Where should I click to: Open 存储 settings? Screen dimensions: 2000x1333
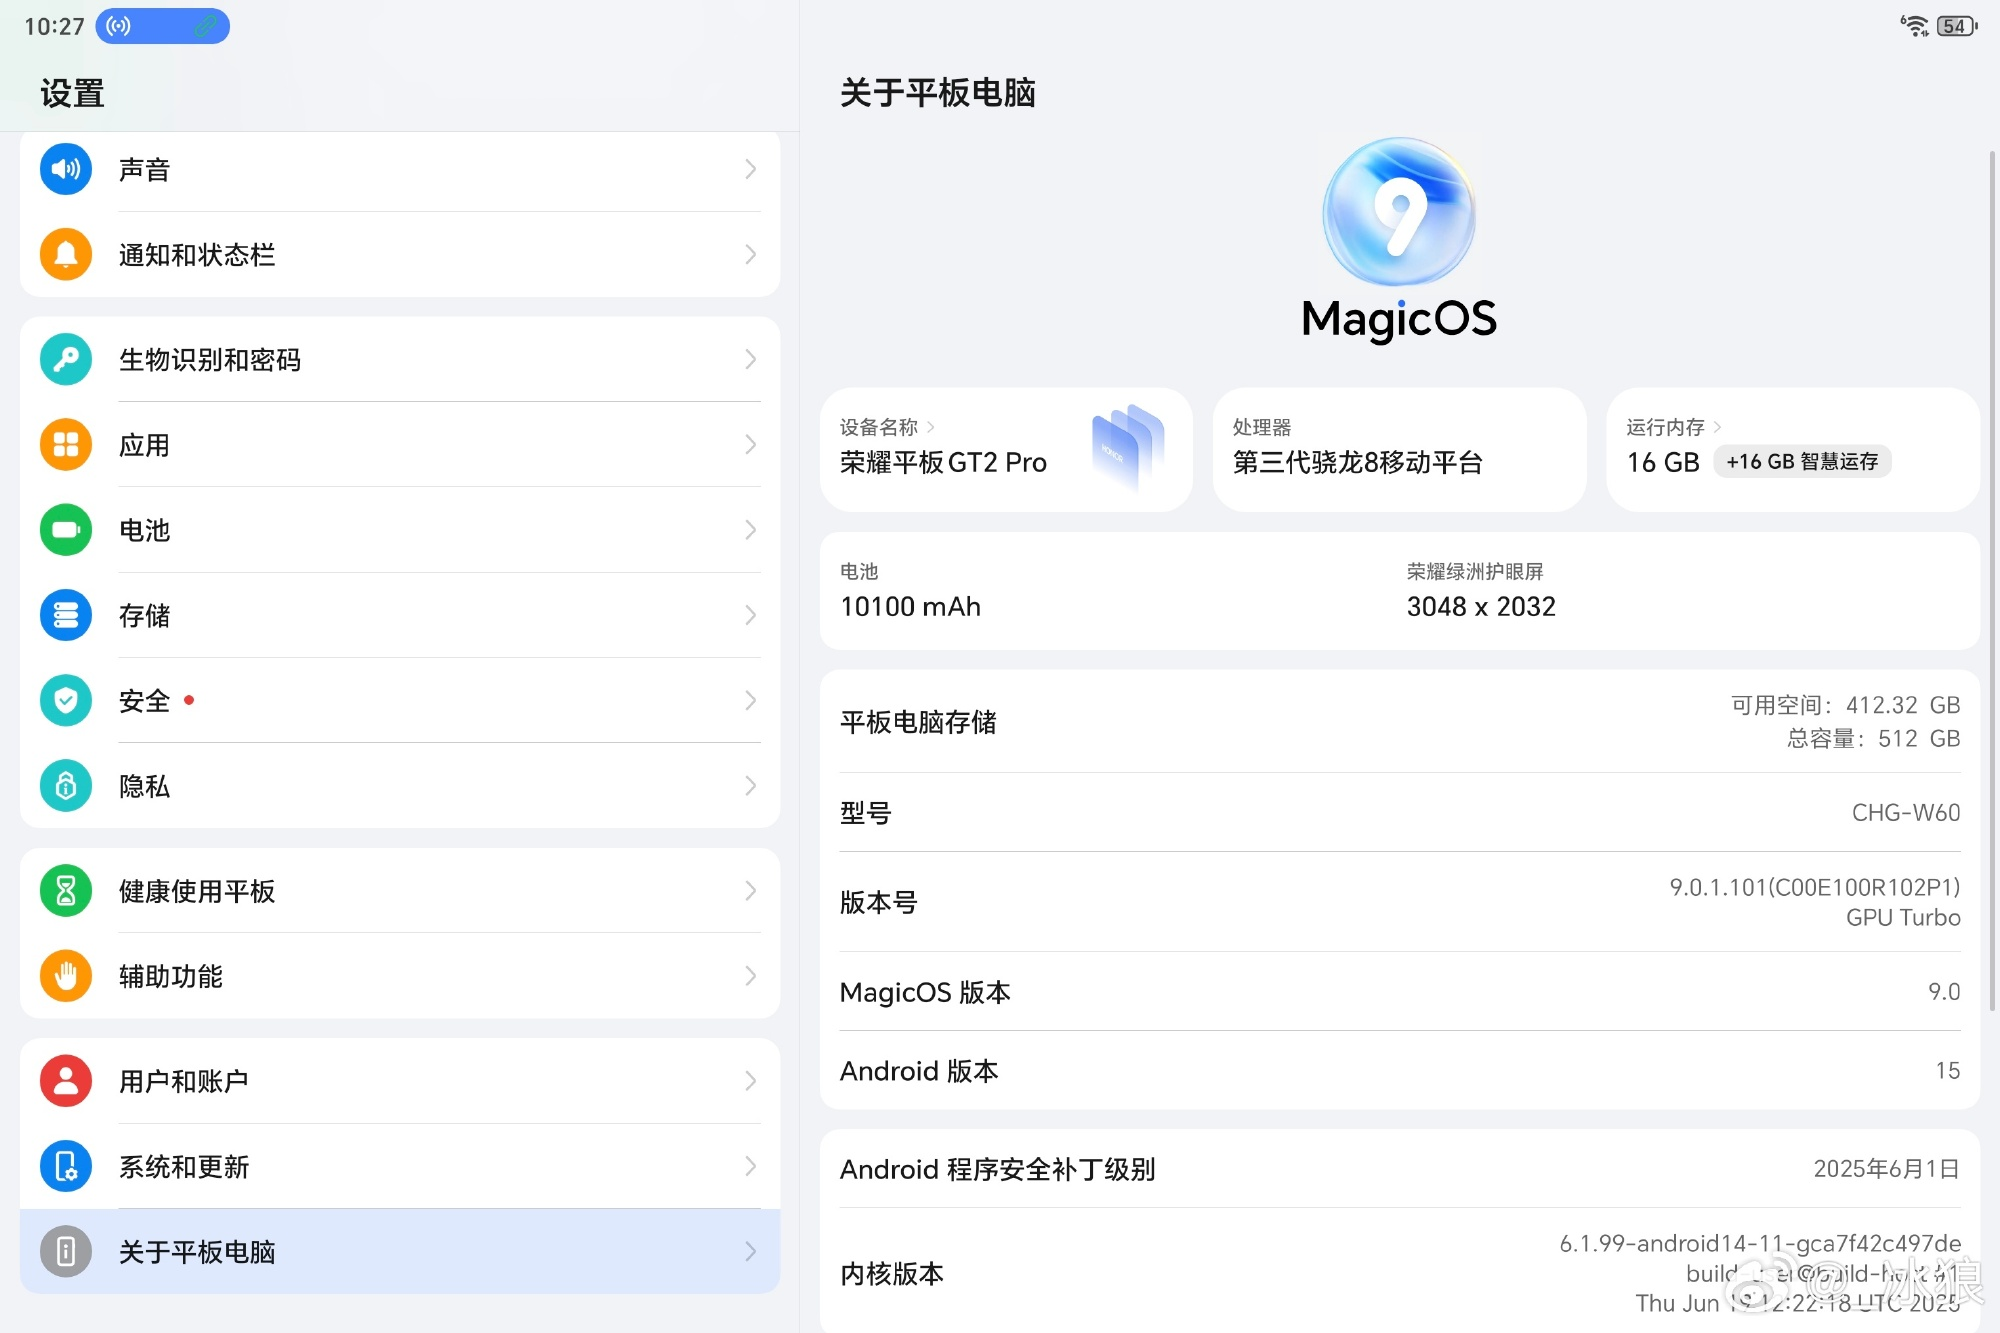pyautogui.click(x=400, y=615)
